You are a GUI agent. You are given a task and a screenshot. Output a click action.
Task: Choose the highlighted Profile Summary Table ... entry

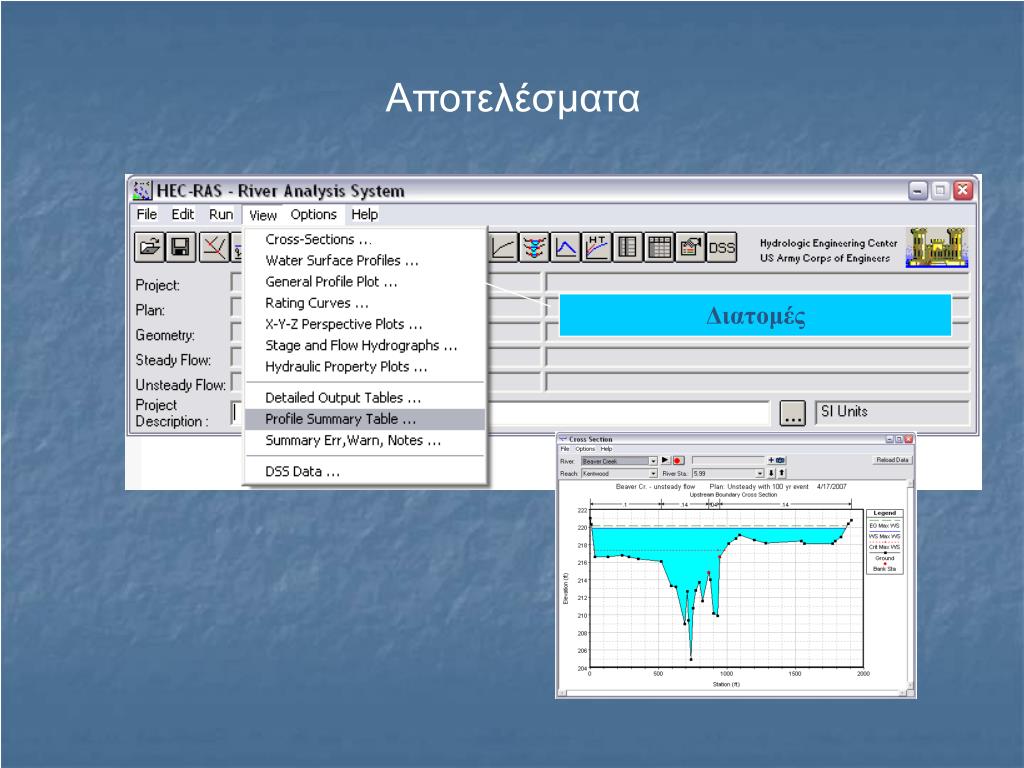point(365,419)
